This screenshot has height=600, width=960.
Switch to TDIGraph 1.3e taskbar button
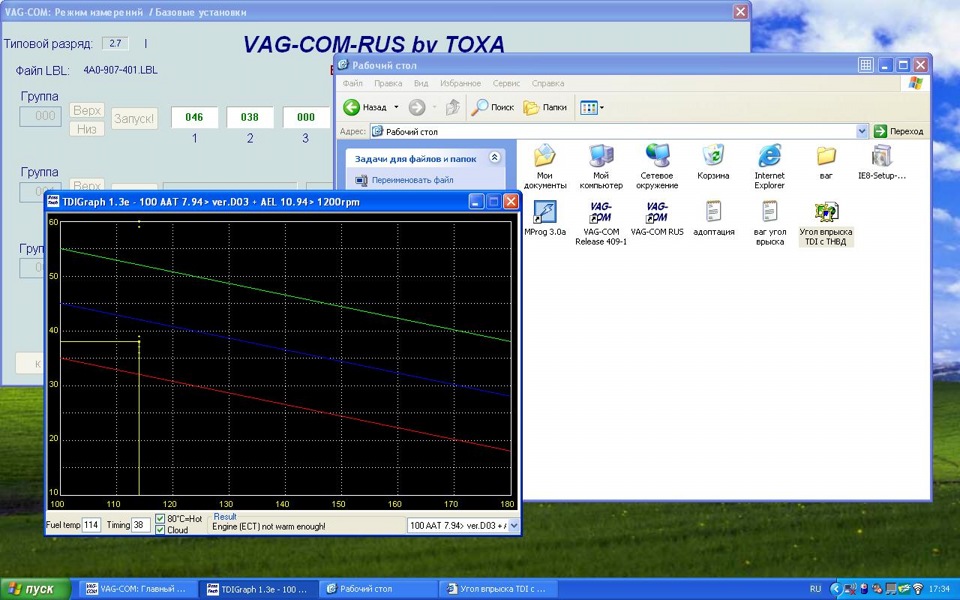point(260,589)
